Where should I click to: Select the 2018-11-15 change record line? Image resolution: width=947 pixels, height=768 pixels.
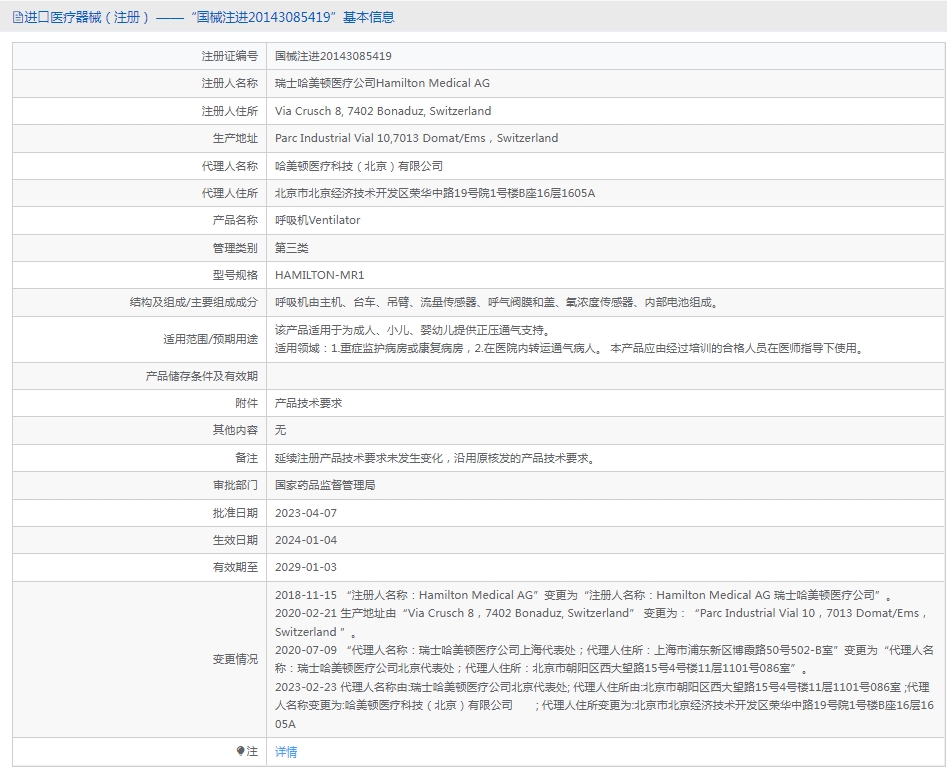point(585,595)
